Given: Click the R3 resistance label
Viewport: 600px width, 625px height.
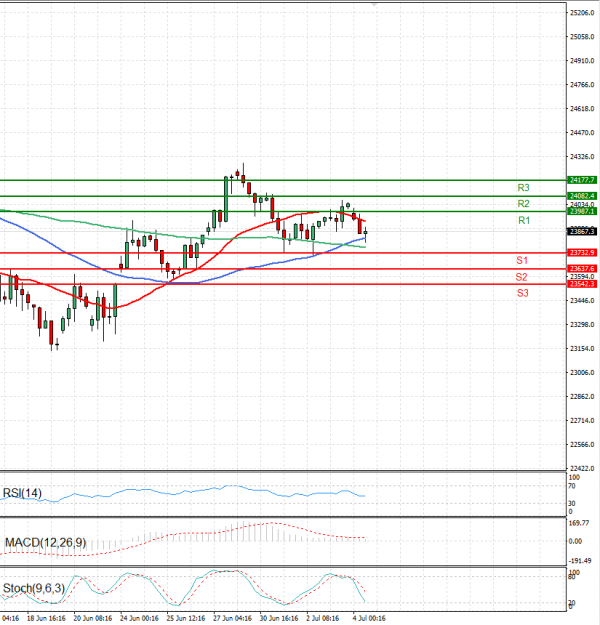Looking at the screenshot, I should [523, 187].
